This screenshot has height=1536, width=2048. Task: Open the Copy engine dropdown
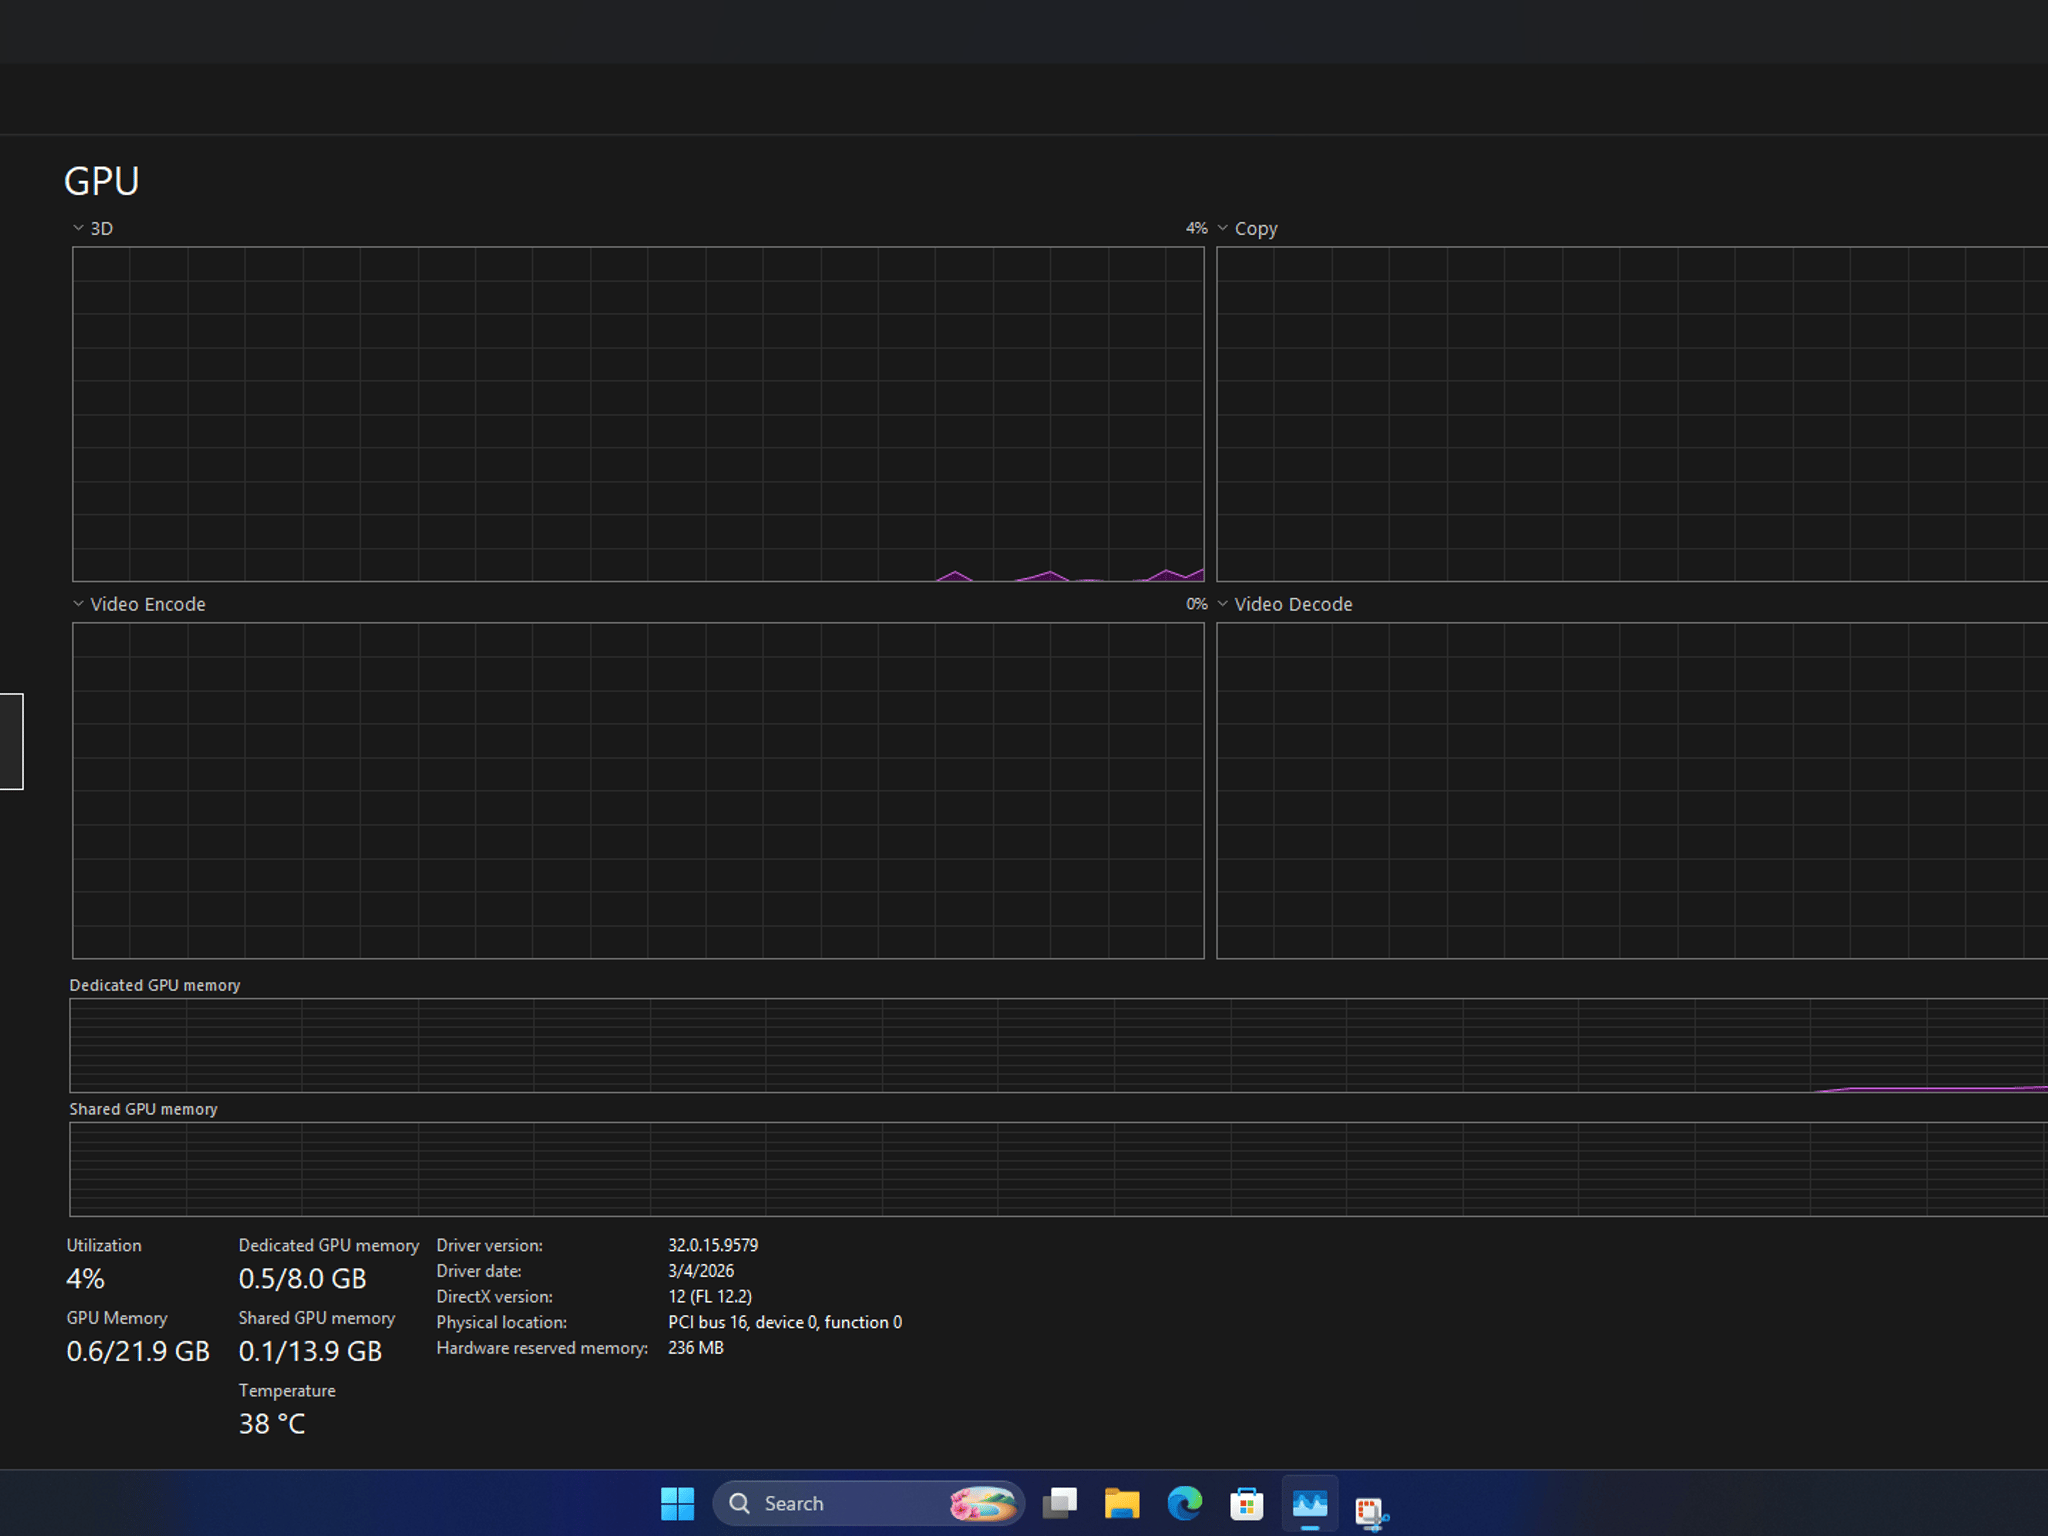click(1247, 228)
